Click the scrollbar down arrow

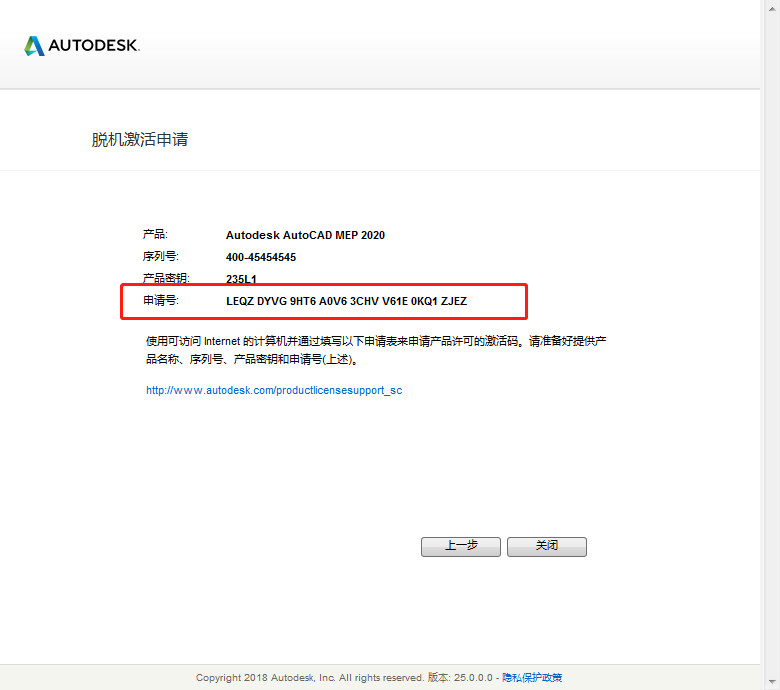coord(772,682)
